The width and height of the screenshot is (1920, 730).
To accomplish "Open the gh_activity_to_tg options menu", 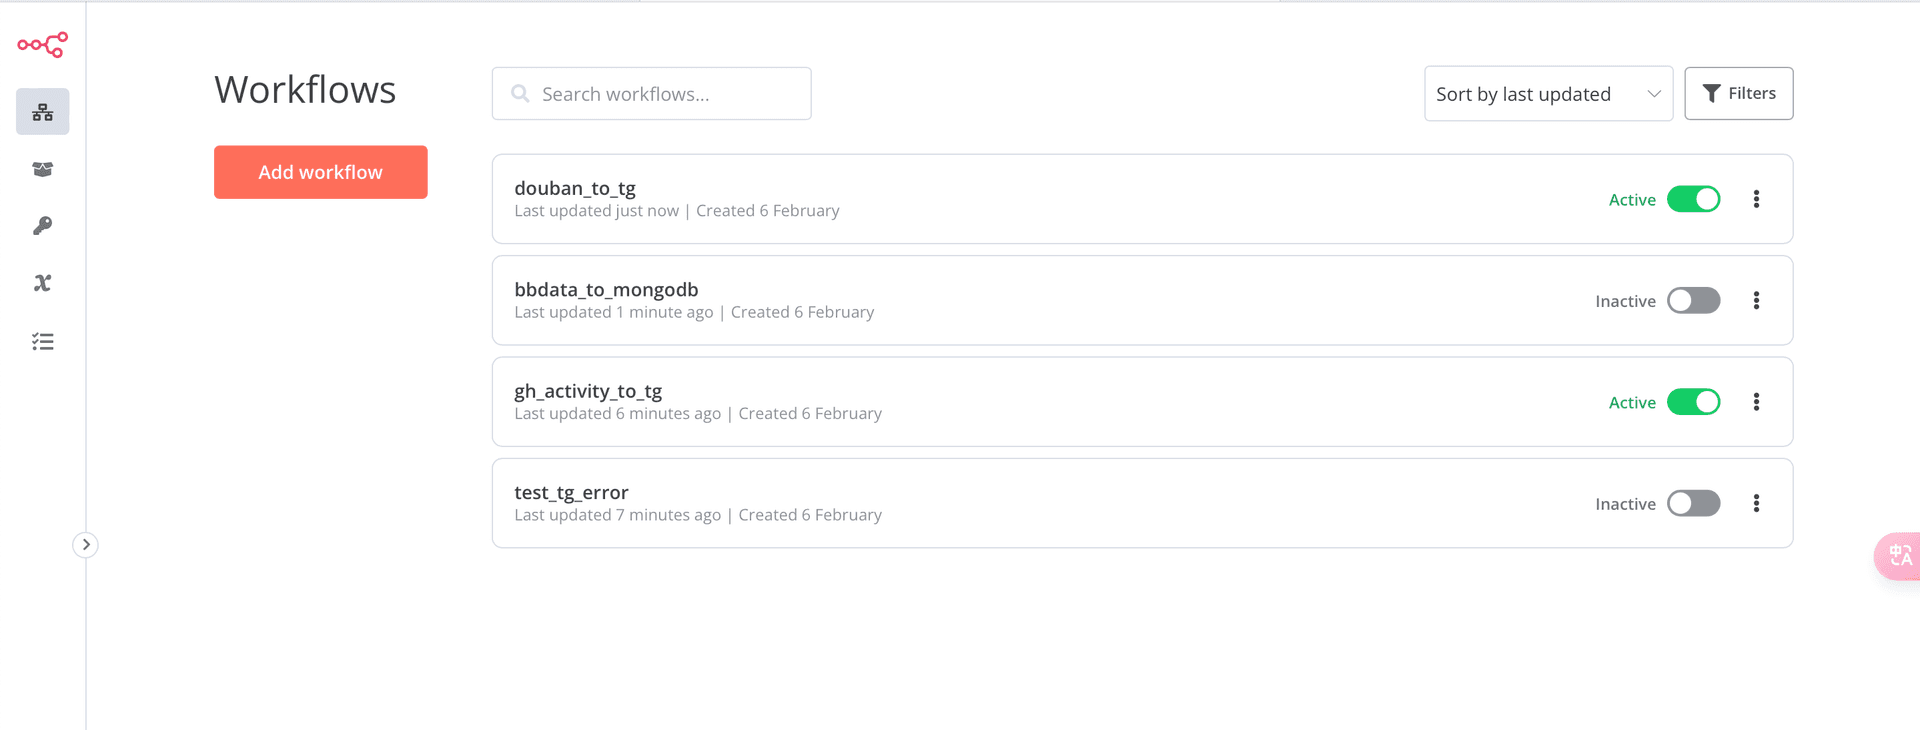I will click(1756, 402).
